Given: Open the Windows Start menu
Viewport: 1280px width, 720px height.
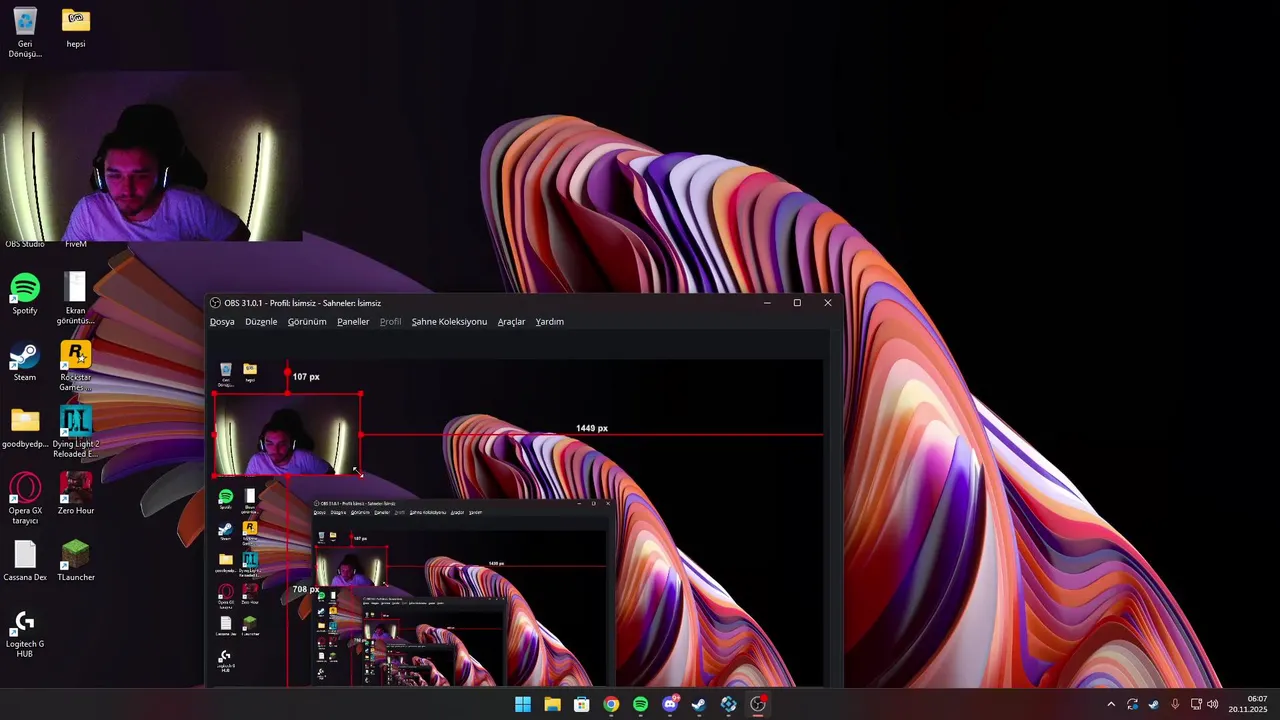Looking at the screenshot, I should [523, 704].
